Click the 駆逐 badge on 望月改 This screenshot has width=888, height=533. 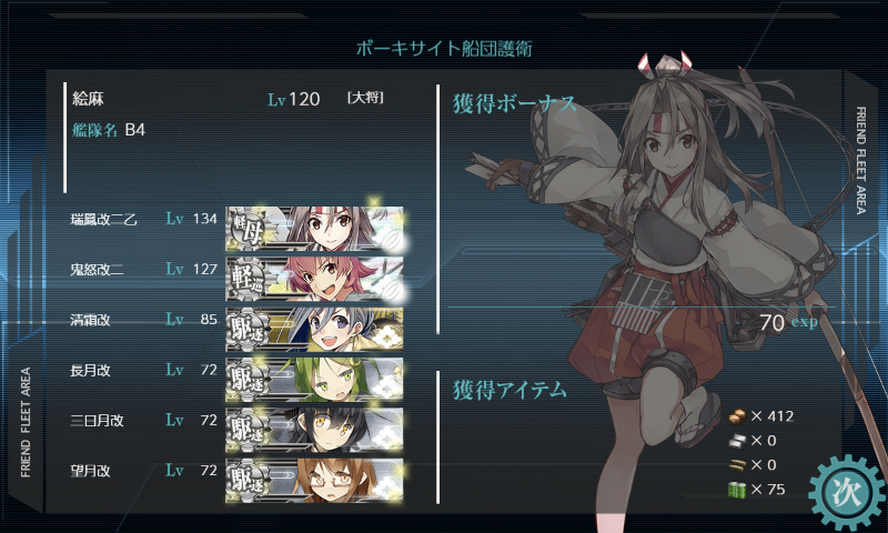coord(248,481)
